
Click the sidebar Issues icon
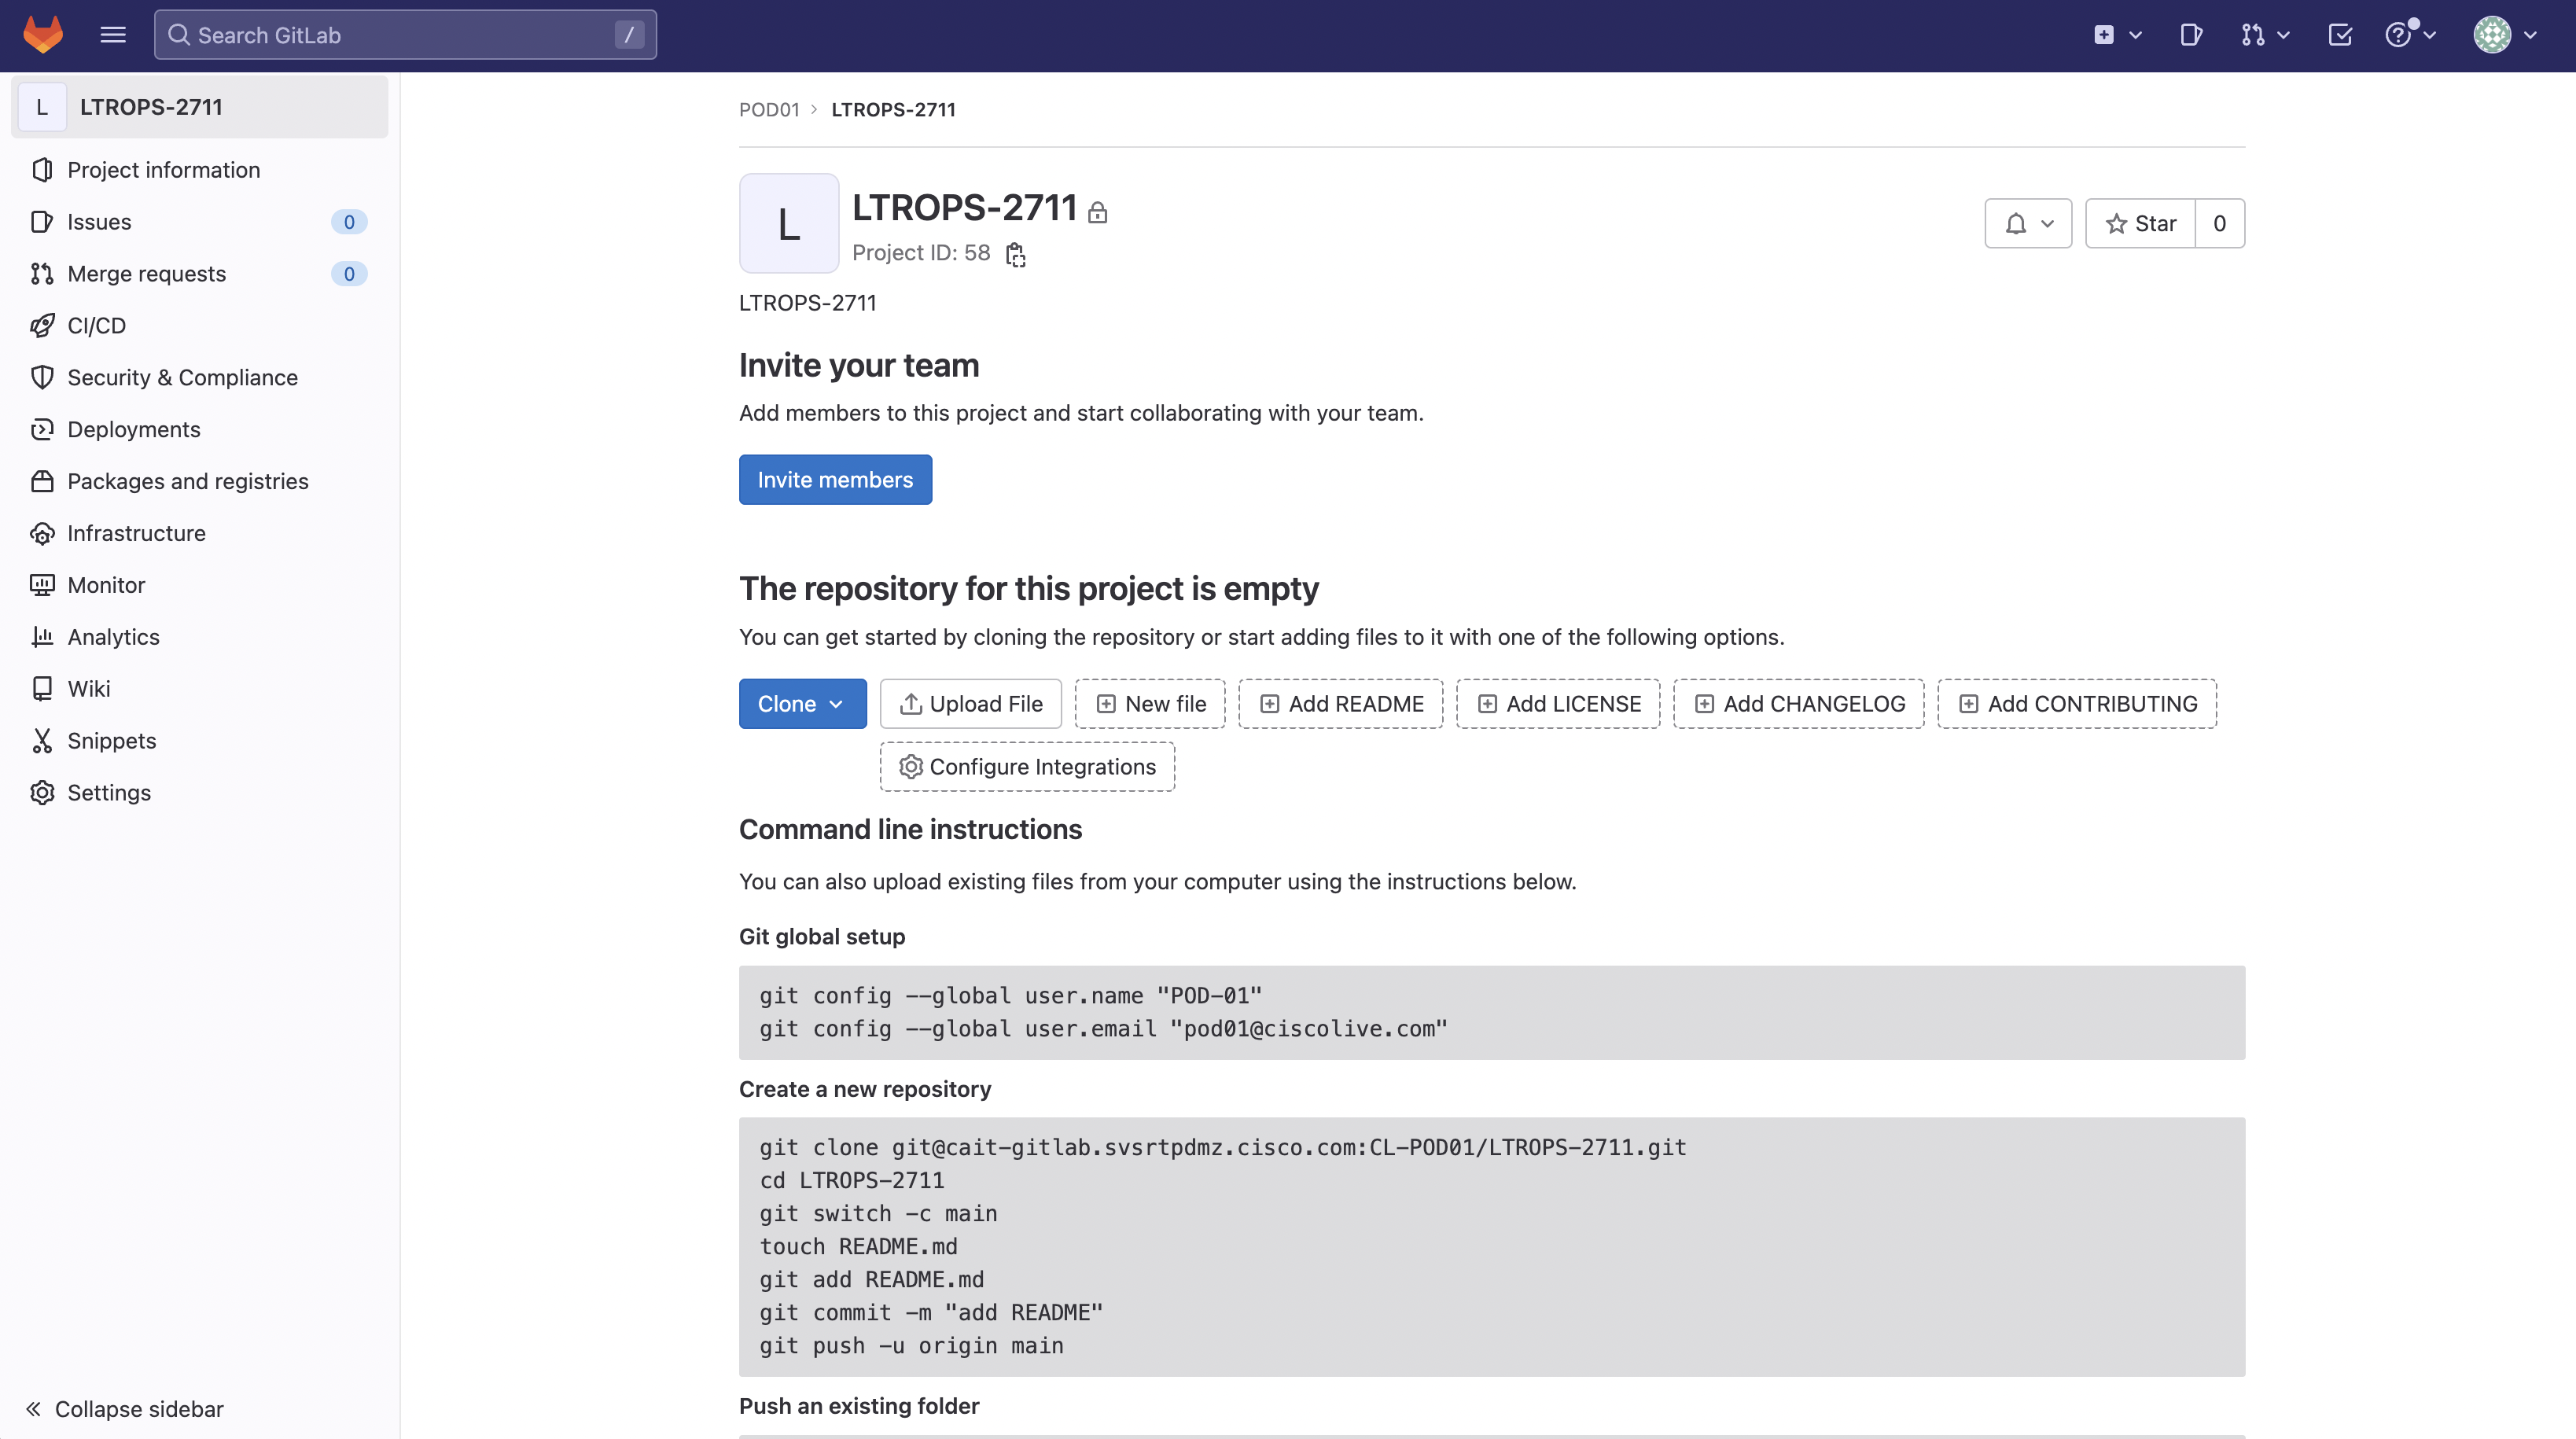click(x=42, y=222)
